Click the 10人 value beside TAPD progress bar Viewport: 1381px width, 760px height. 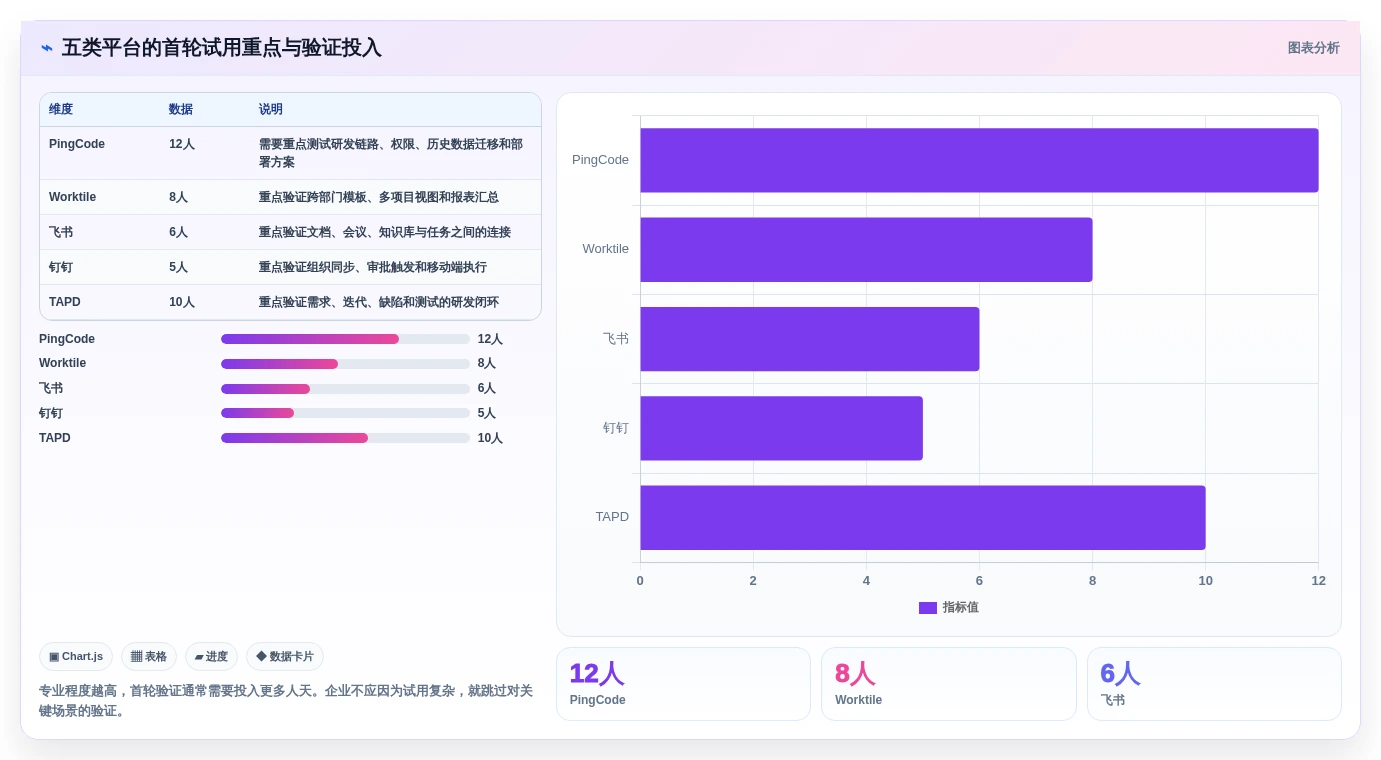click(490, 438)
